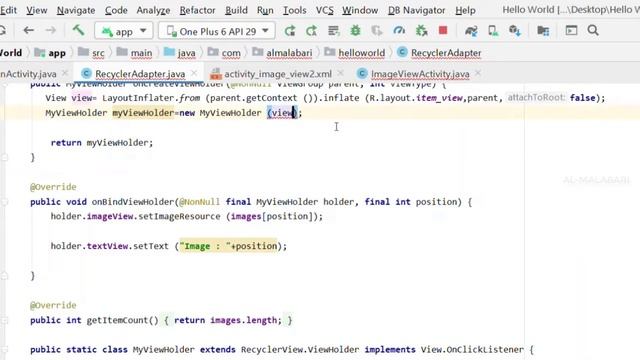Screen dimensions: 640x360
Task: Click the attachToRoot parameter hint
Action: click(x=536, y=98)
